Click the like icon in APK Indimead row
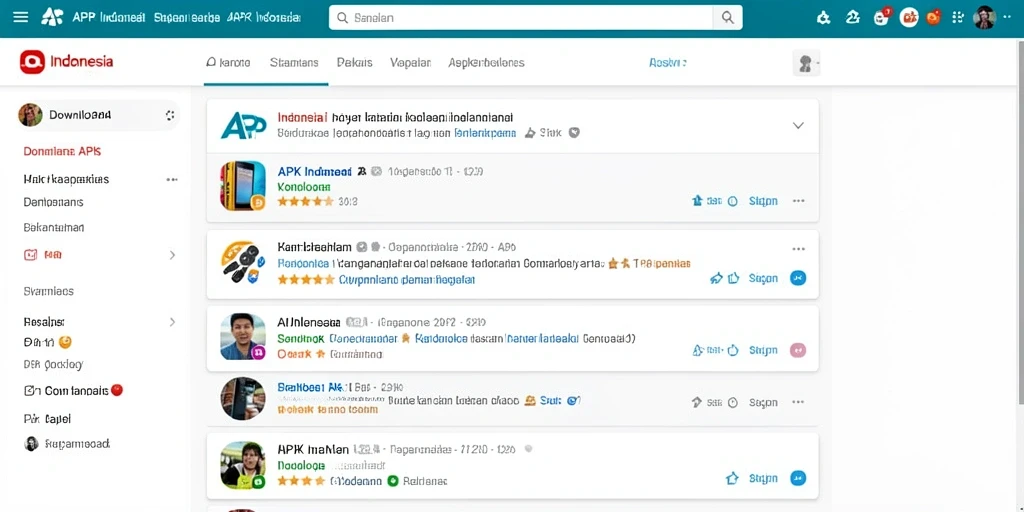The image size is (1024, 512). (697, 201)
